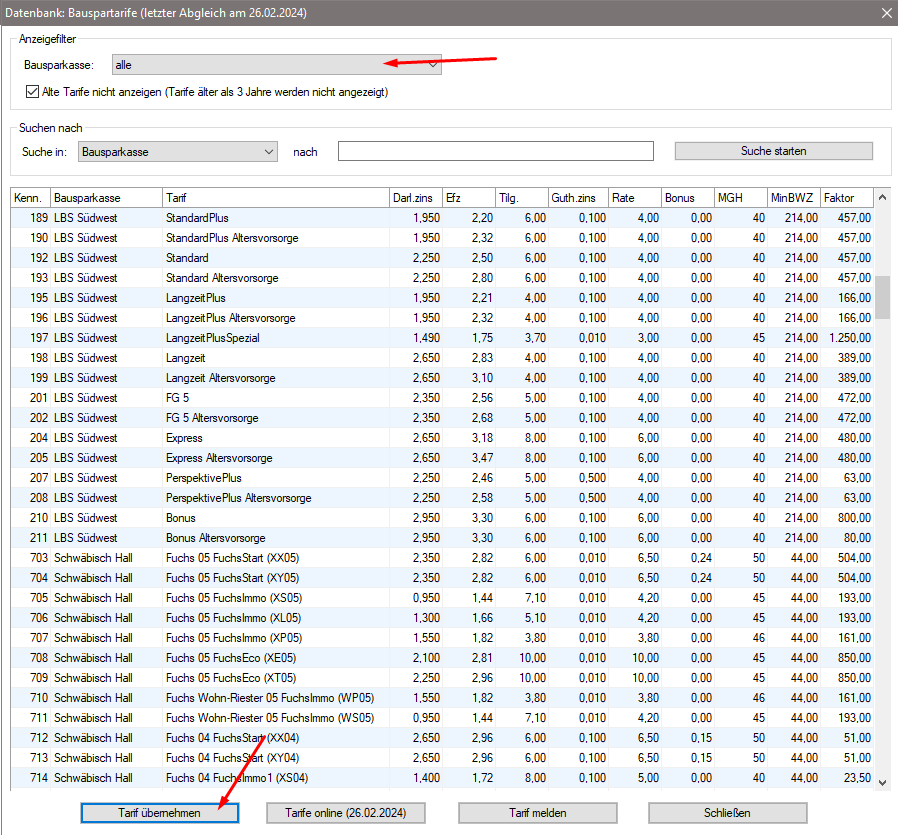
Task: Click Kenn. number 195
Action: (39, 298)
